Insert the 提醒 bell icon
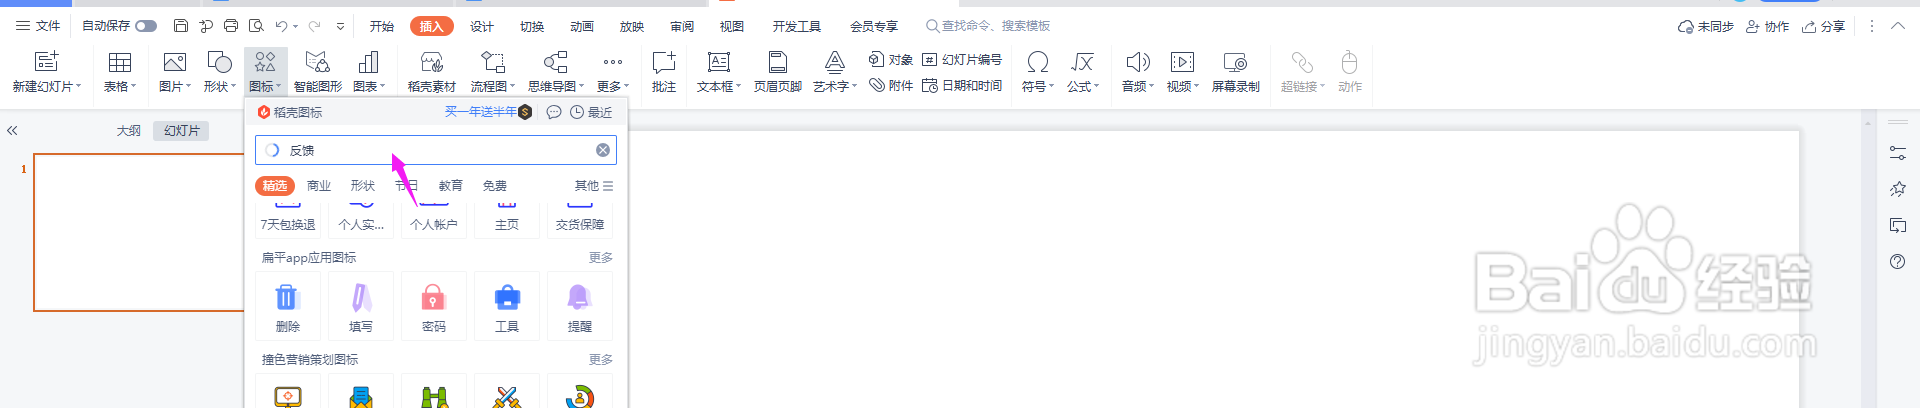The height and width of the screenshot is (408, 1920). [x=580, y=306]
